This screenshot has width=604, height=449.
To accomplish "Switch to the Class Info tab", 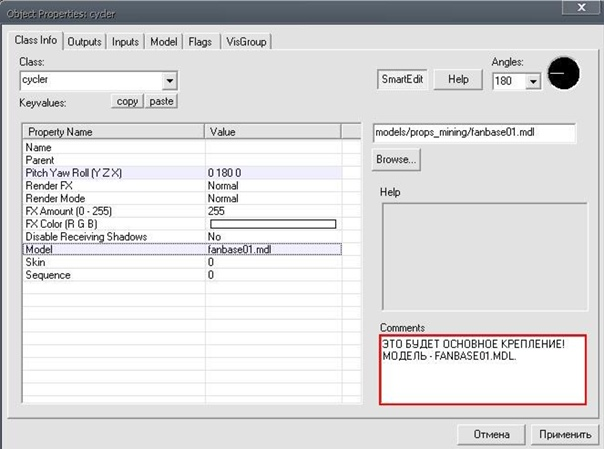I will point(36,40).
